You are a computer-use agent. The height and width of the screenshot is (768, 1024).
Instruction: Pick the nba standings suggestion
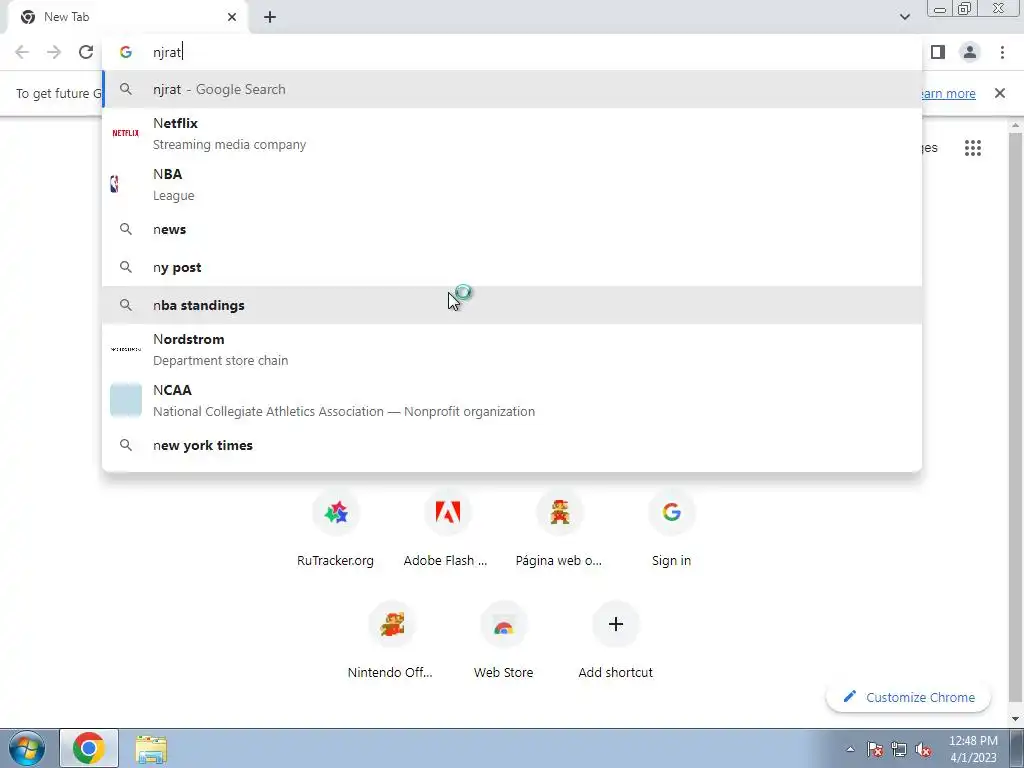tap(512, 305)
